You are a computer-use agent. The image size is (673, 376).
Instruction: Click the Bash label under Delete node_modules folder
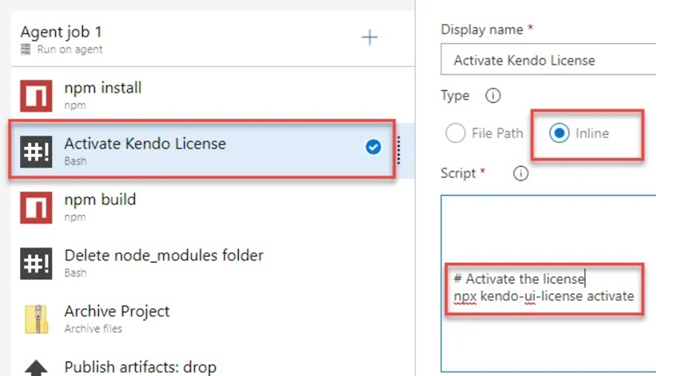click(x=75, y=273)
